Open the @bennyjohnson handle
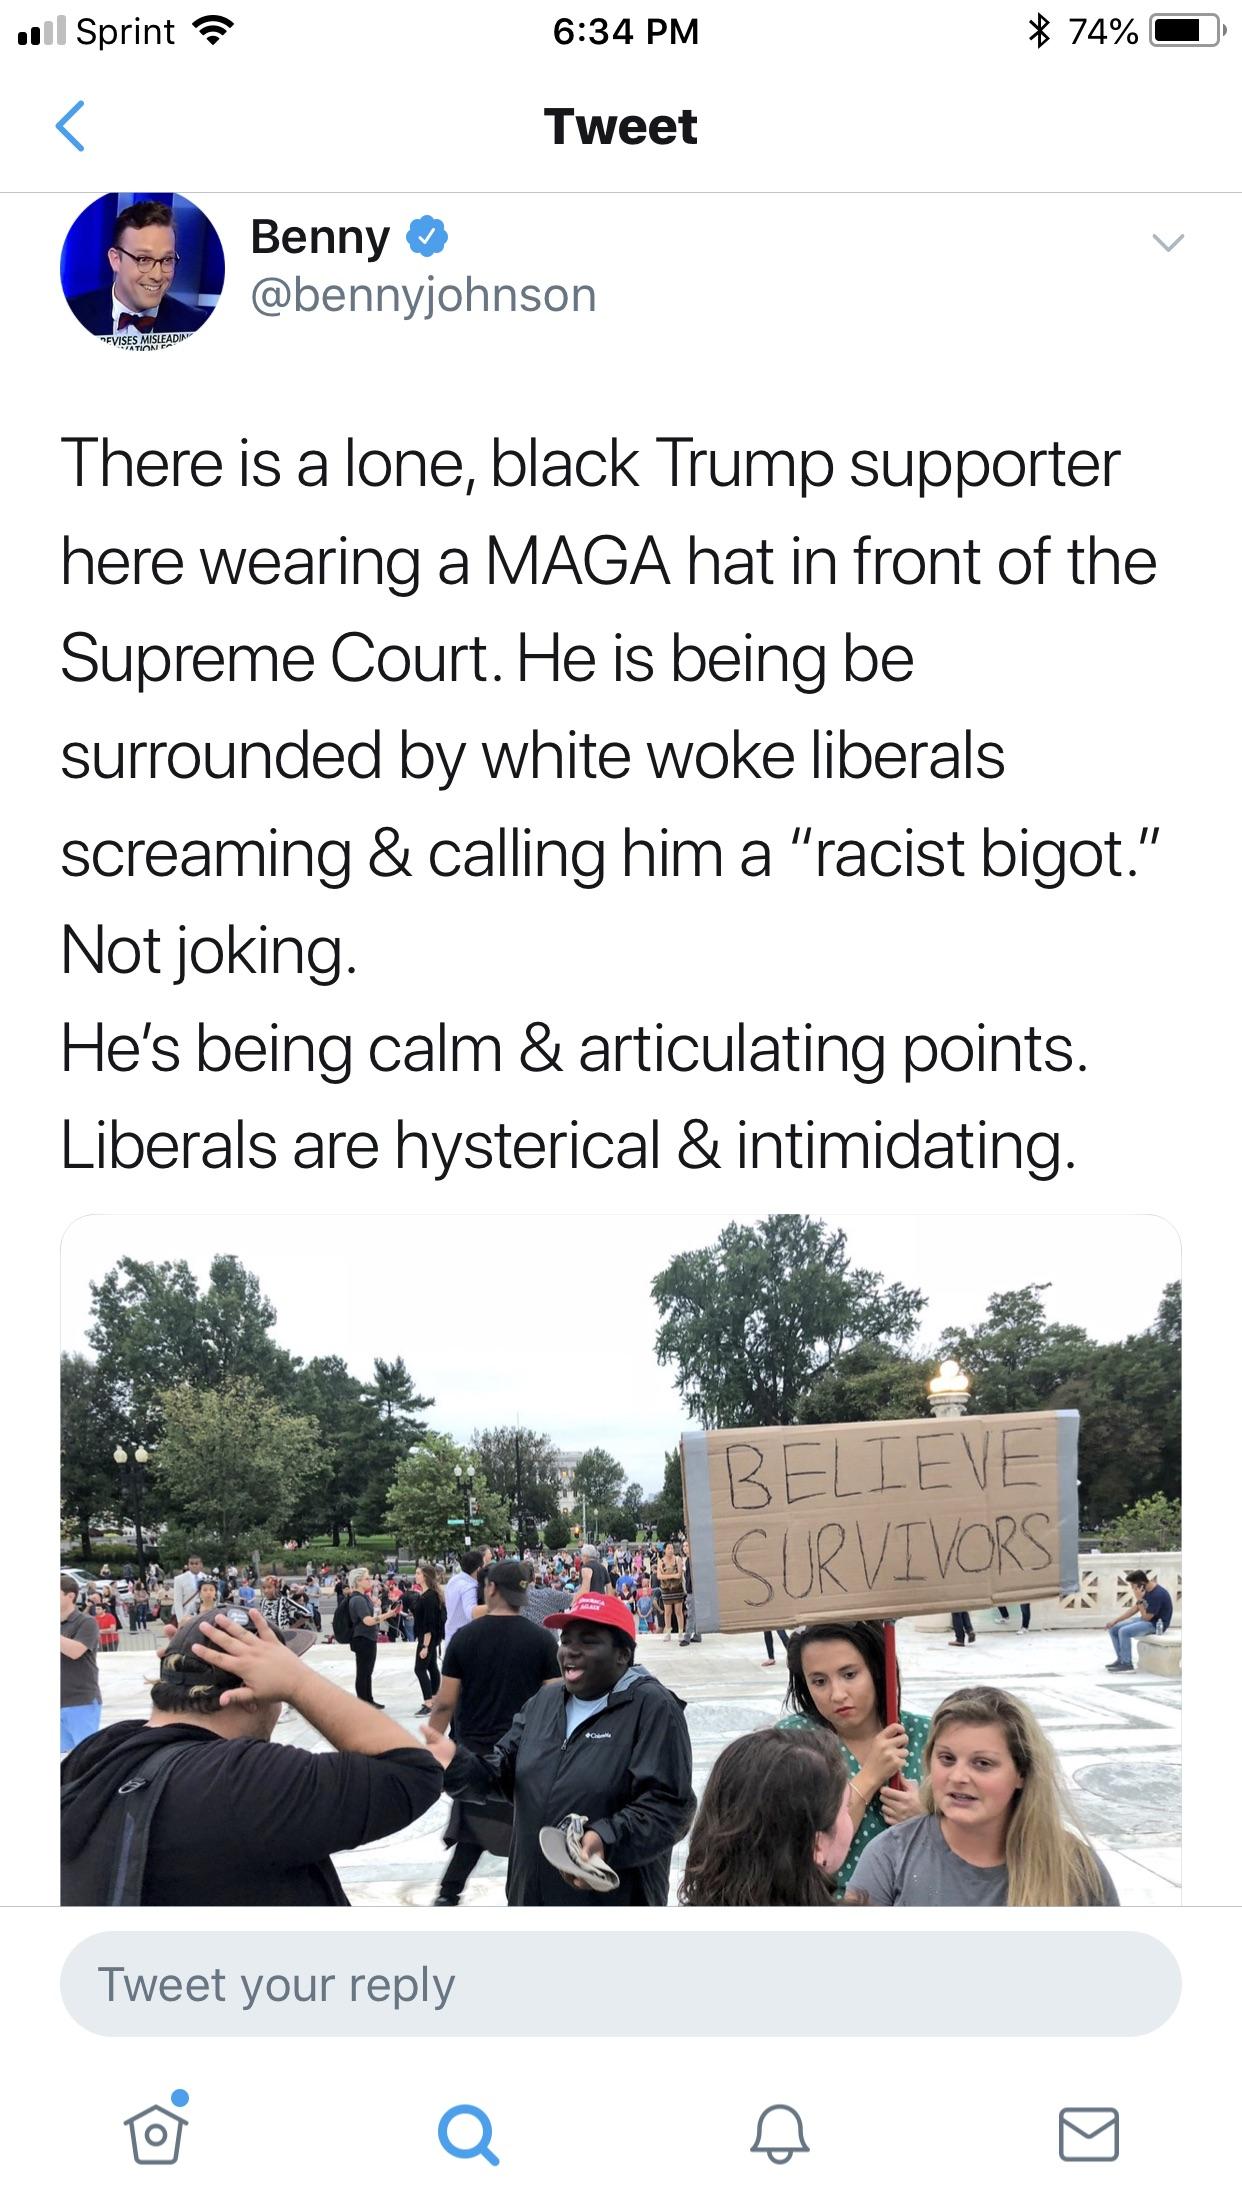The height and width of the screenshot is (2208, 1242). [x=423, y=295]
